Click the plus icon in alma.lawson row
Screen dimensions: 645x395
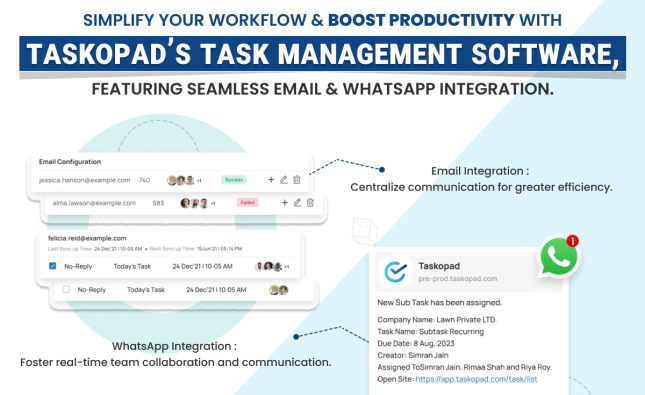coord(285,202)
